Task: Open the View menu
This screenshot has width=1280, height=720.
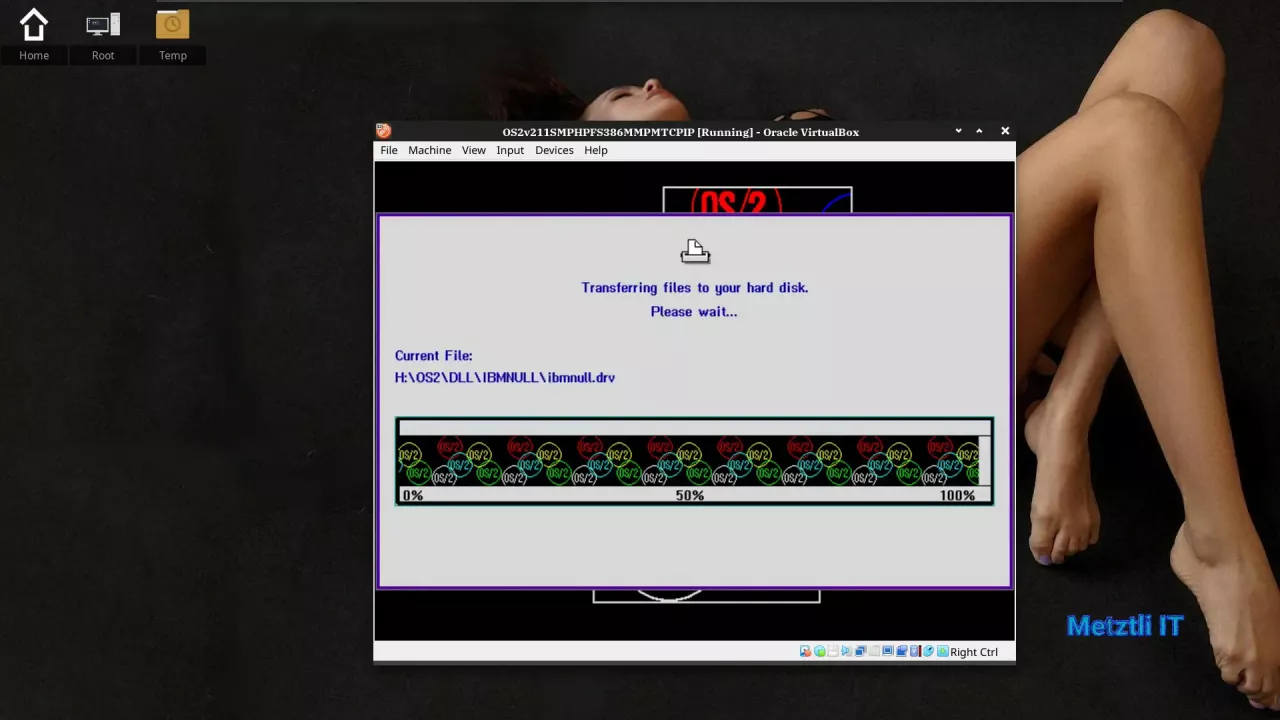Action: coord(474,150)
